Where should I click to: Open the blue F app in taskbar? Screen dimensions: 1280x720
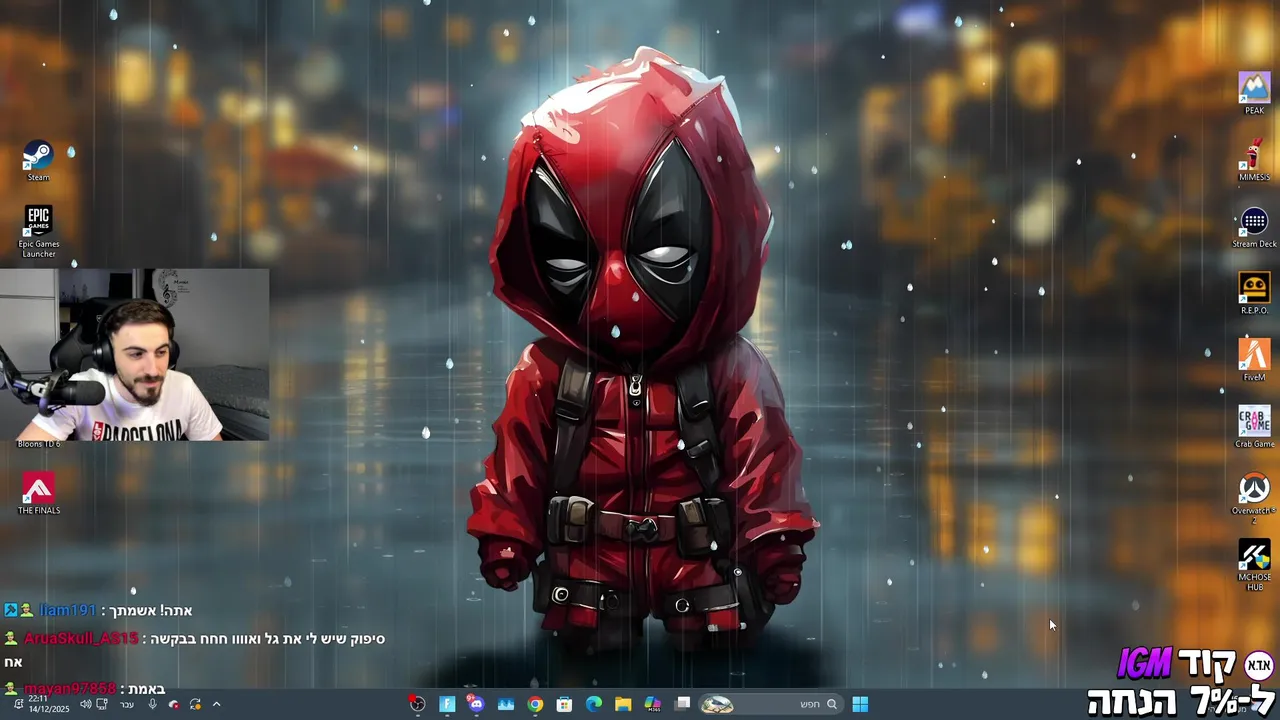(447, 704)
